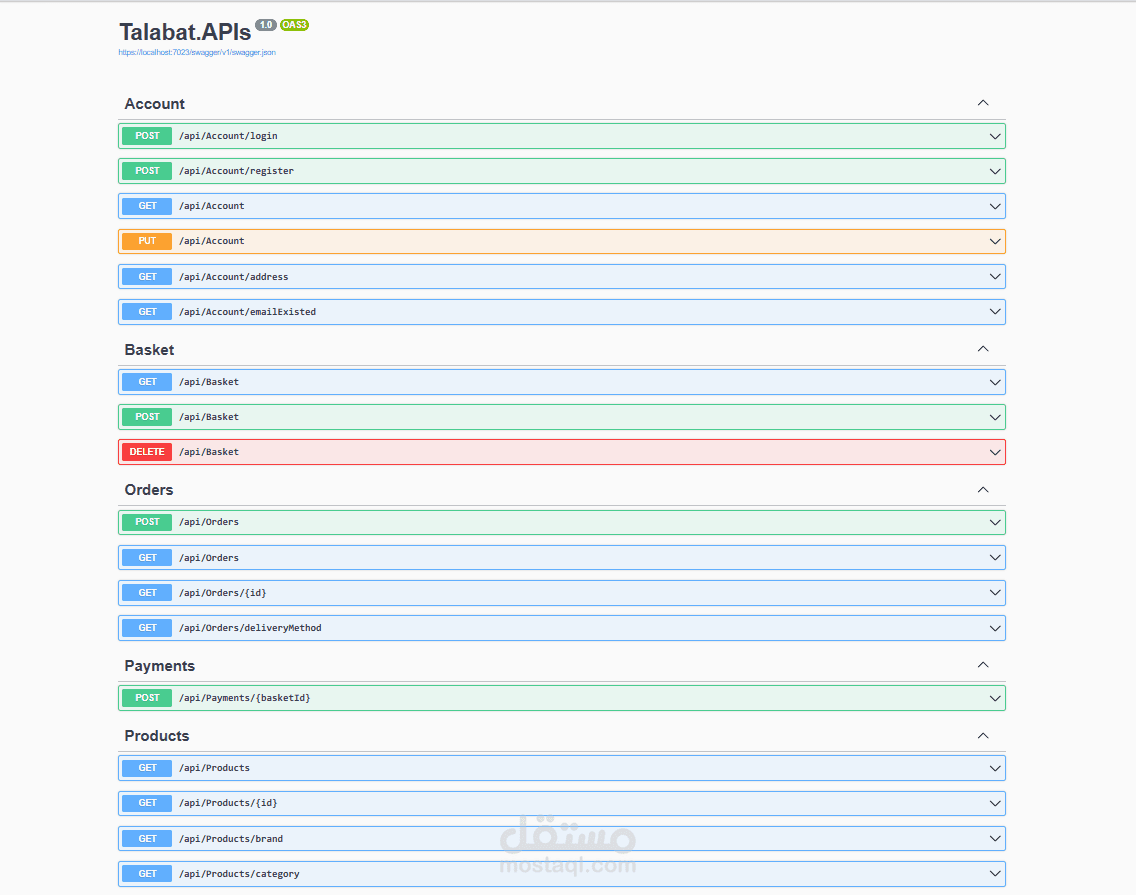Viewport: 1136px width, 895px height.
Task: Open the swagger.json link under the title
Action: (197, 52)
